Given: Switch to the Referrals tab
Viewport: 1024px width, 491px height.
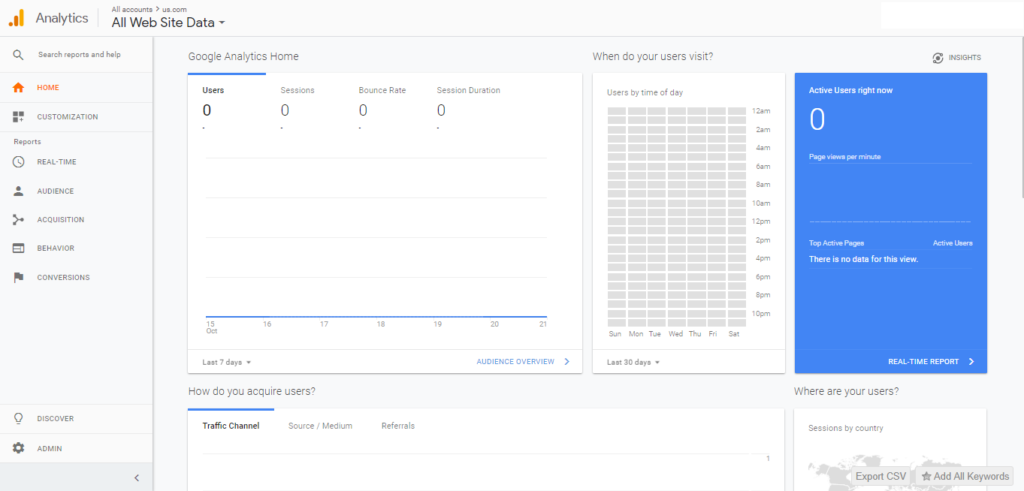Looking at the screenshot, I should (398, 426).
